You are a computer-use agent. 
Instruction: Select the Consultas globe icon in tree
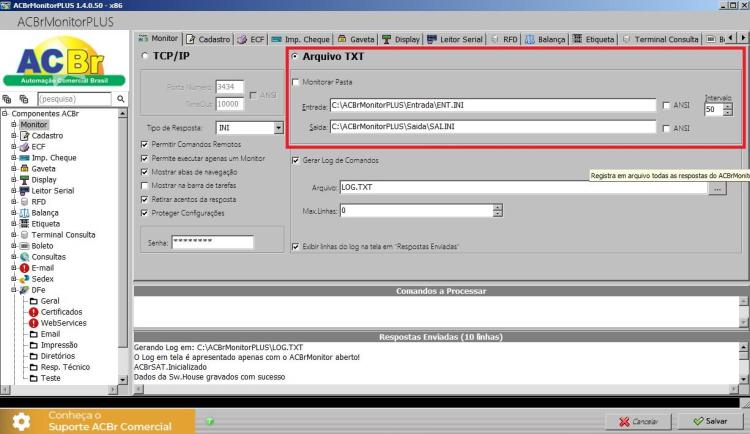[x=24, y=257]
